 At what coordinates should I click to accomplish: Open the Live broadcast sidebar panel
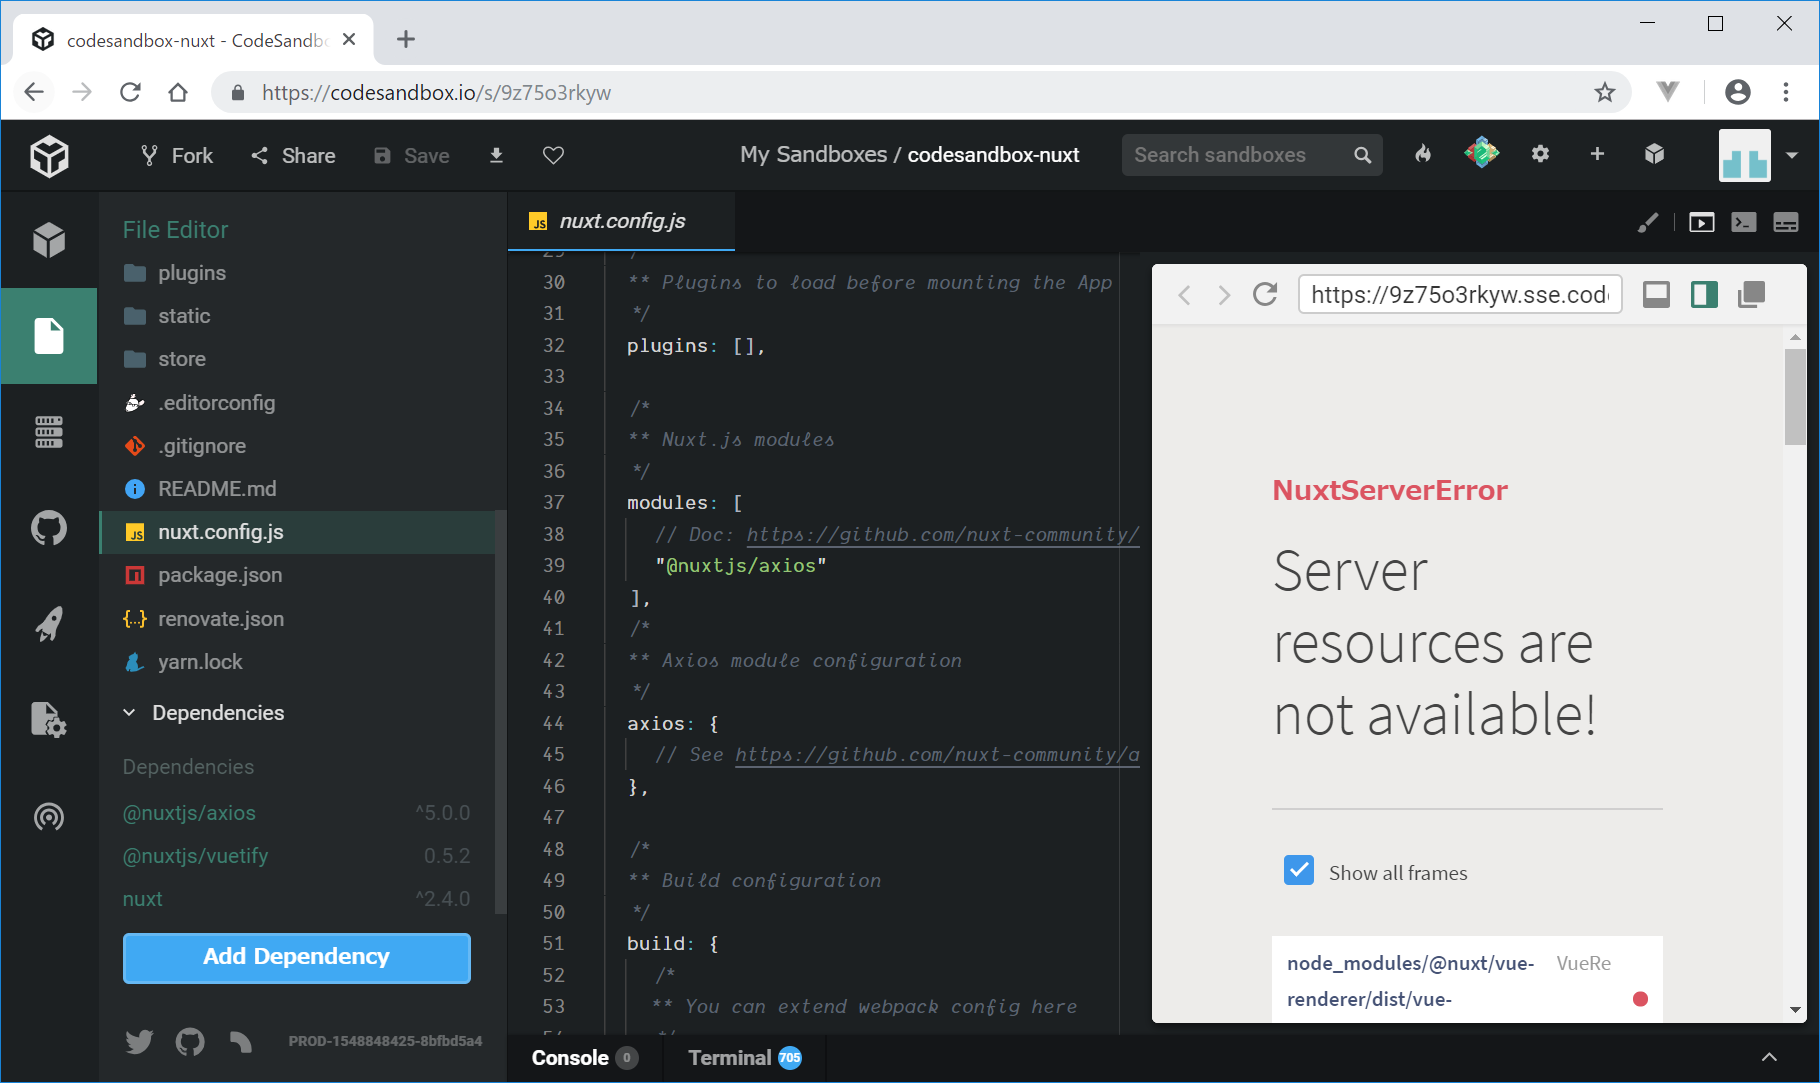click(48, 817)
